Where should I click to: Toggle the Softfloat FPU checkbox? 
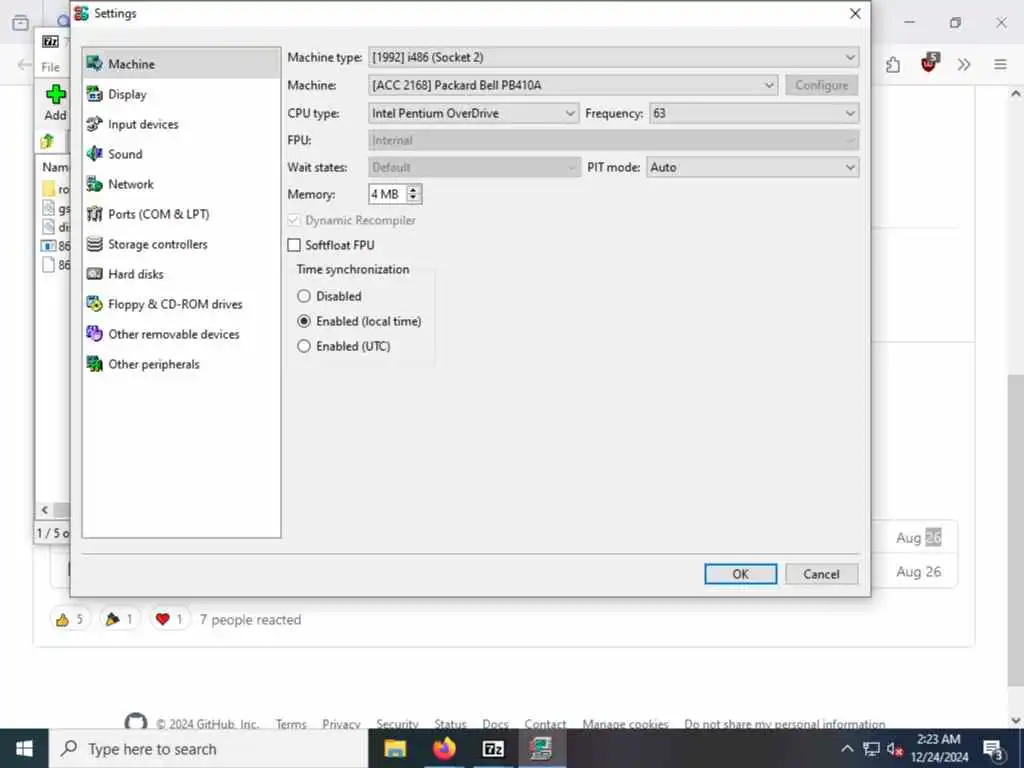tap(294, 245)
